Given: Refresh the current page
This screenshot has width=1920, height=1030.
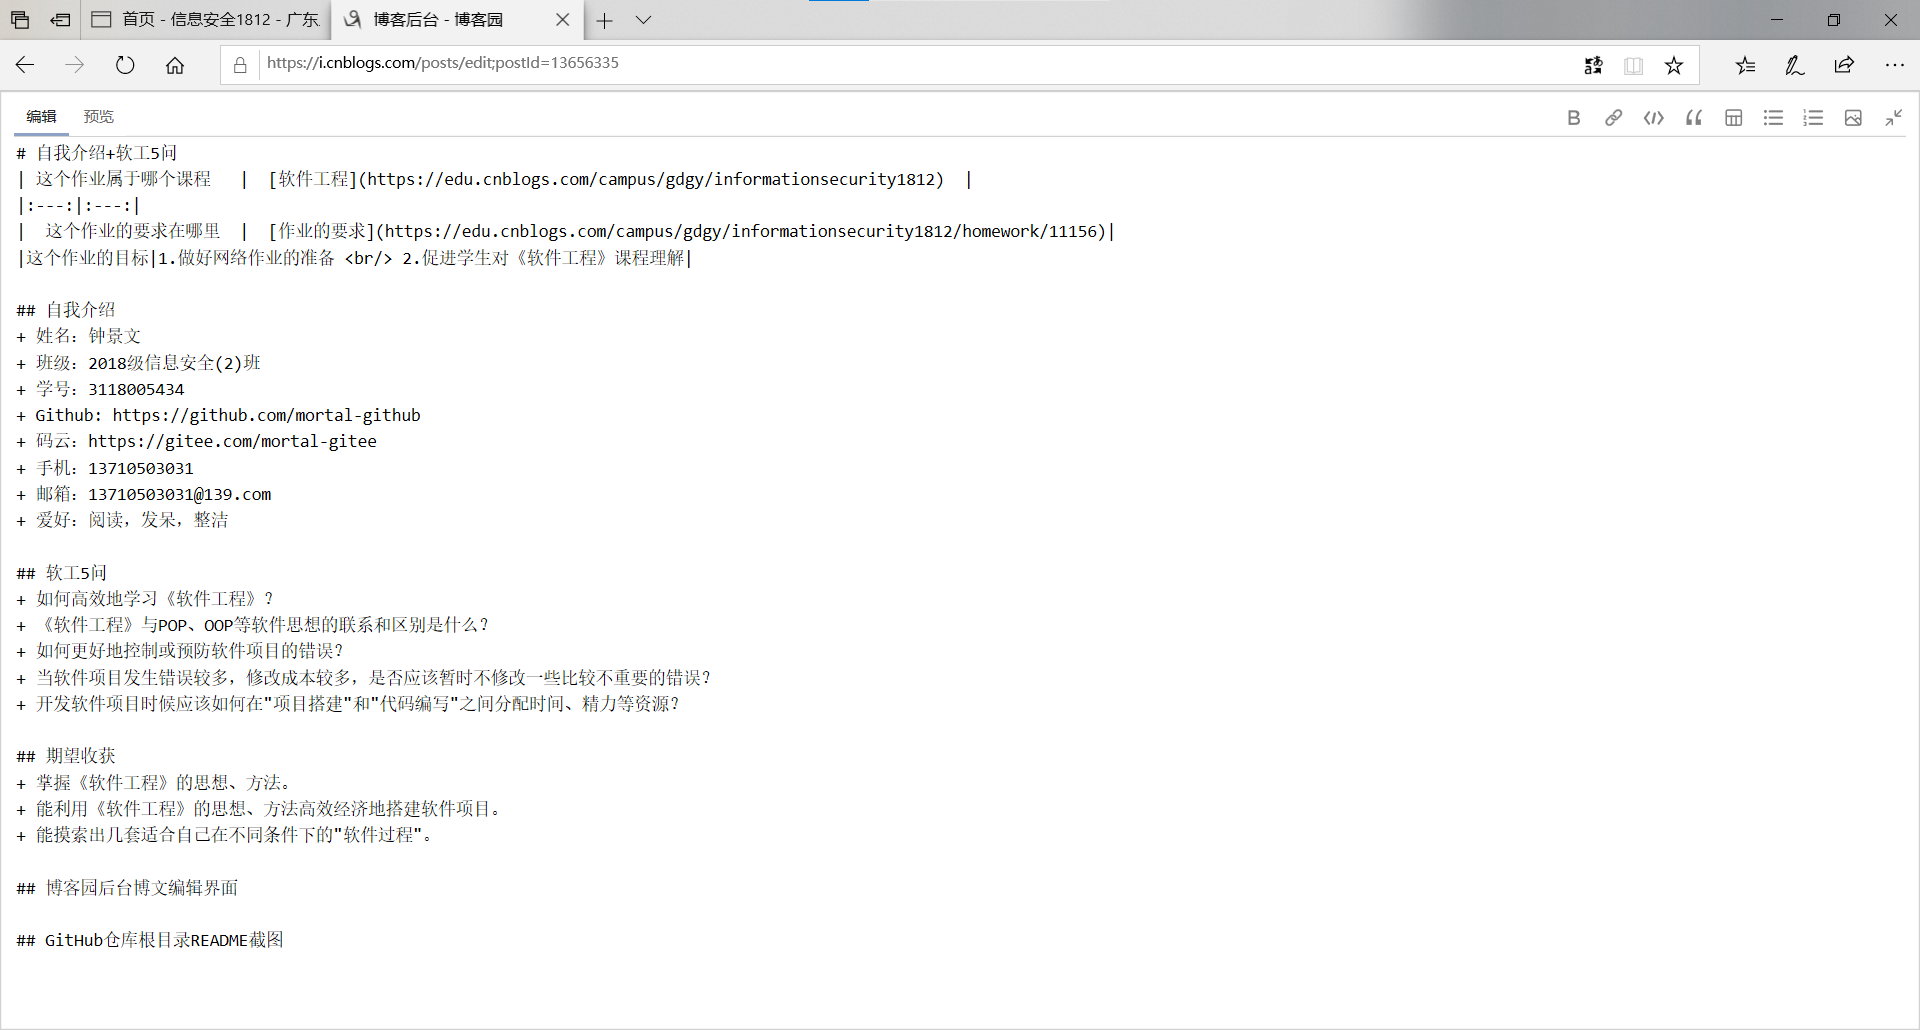Looking at the screenshot, I should pos(125,65).
